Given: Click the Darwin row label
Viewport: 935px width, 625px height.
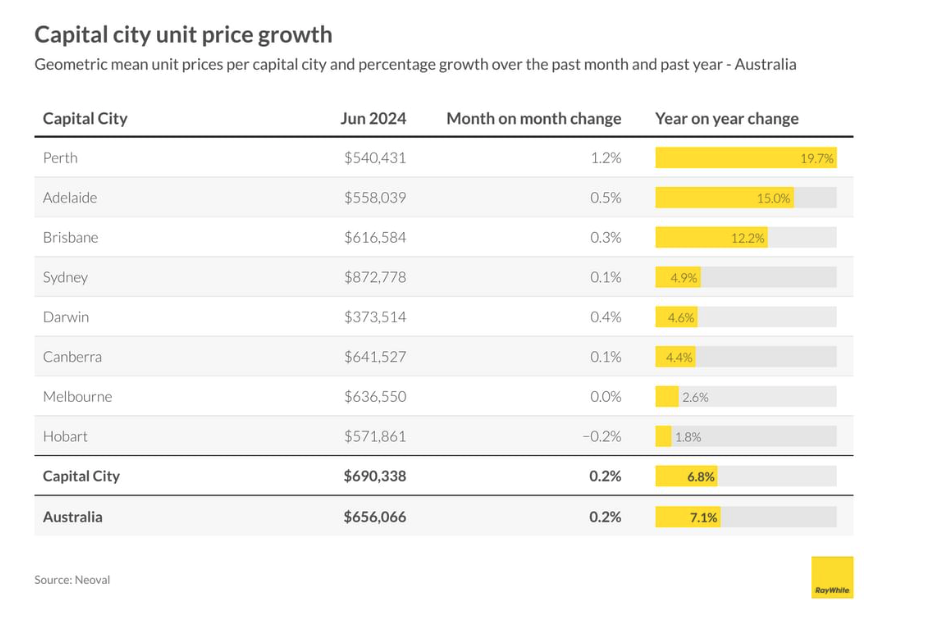Looking at the screenshot, I should click(66, 317).
